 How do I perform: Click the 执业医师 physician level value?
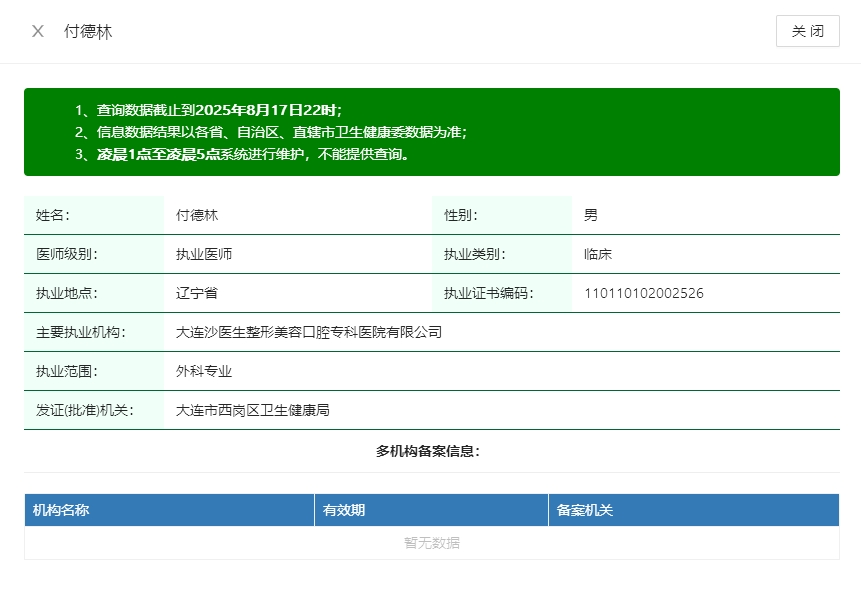[204, 254]
